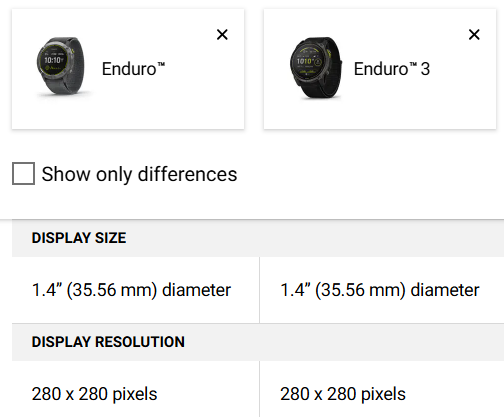Open the Enduro product name link
Screen dimensions: 504x417
coord(133,69)
